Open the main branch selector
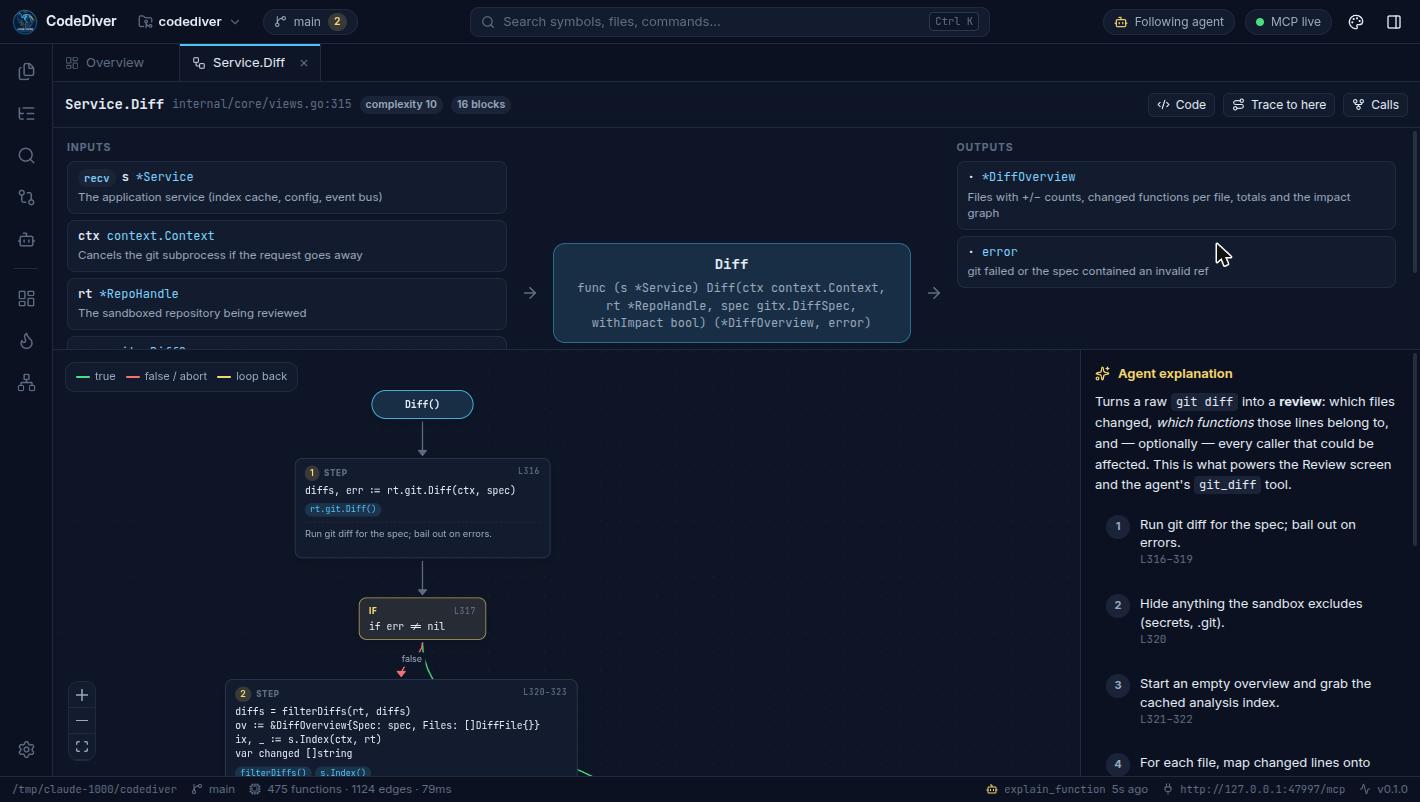Image resolution: width=1420 pixels, height=802 pixels. 310,22
